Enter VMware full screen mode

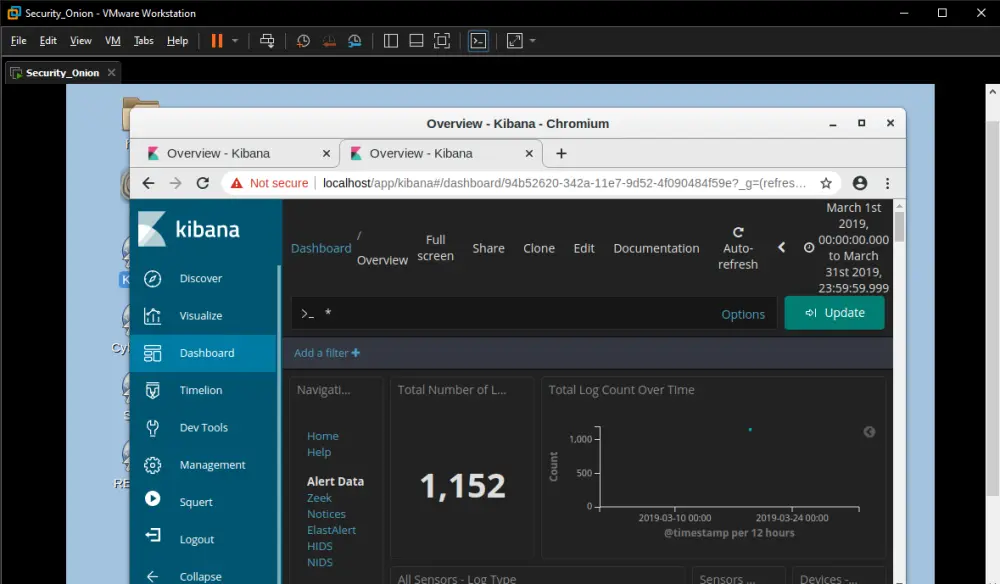tap(441, 41)
